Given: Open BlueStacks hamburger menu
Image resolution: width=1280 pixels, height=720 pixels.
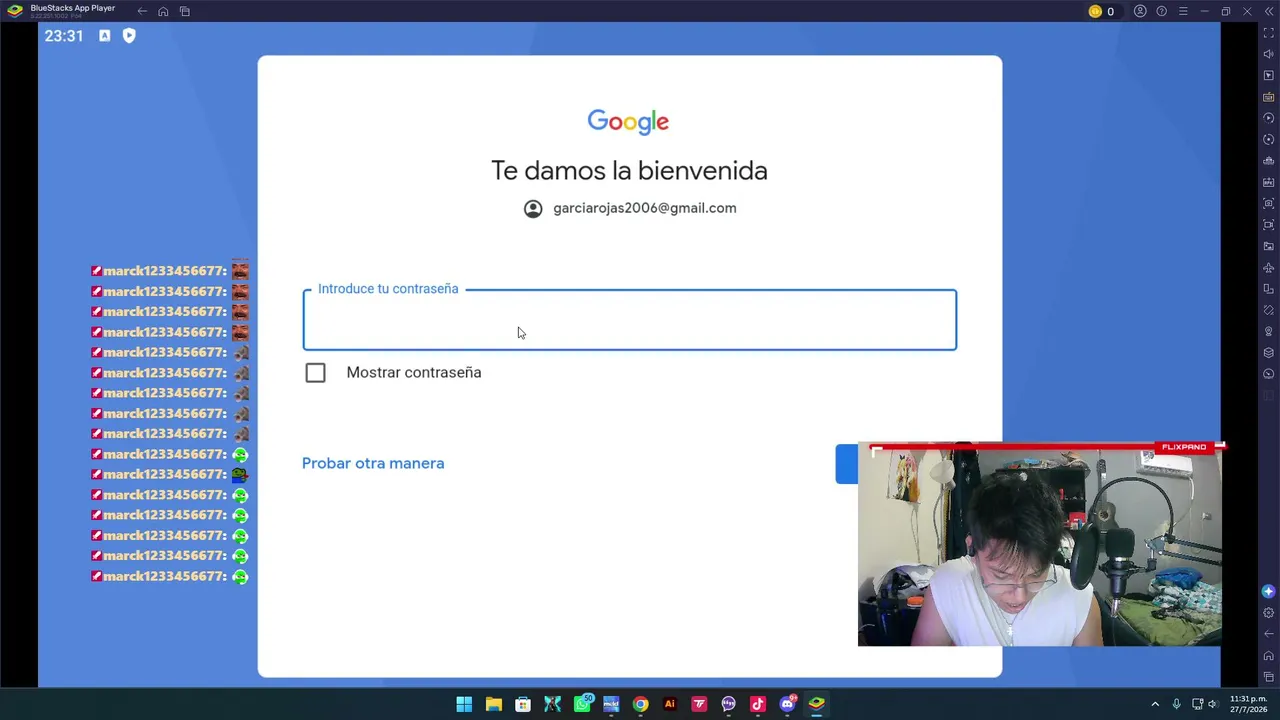Looking at the screenshot, I should (1183, 11).
